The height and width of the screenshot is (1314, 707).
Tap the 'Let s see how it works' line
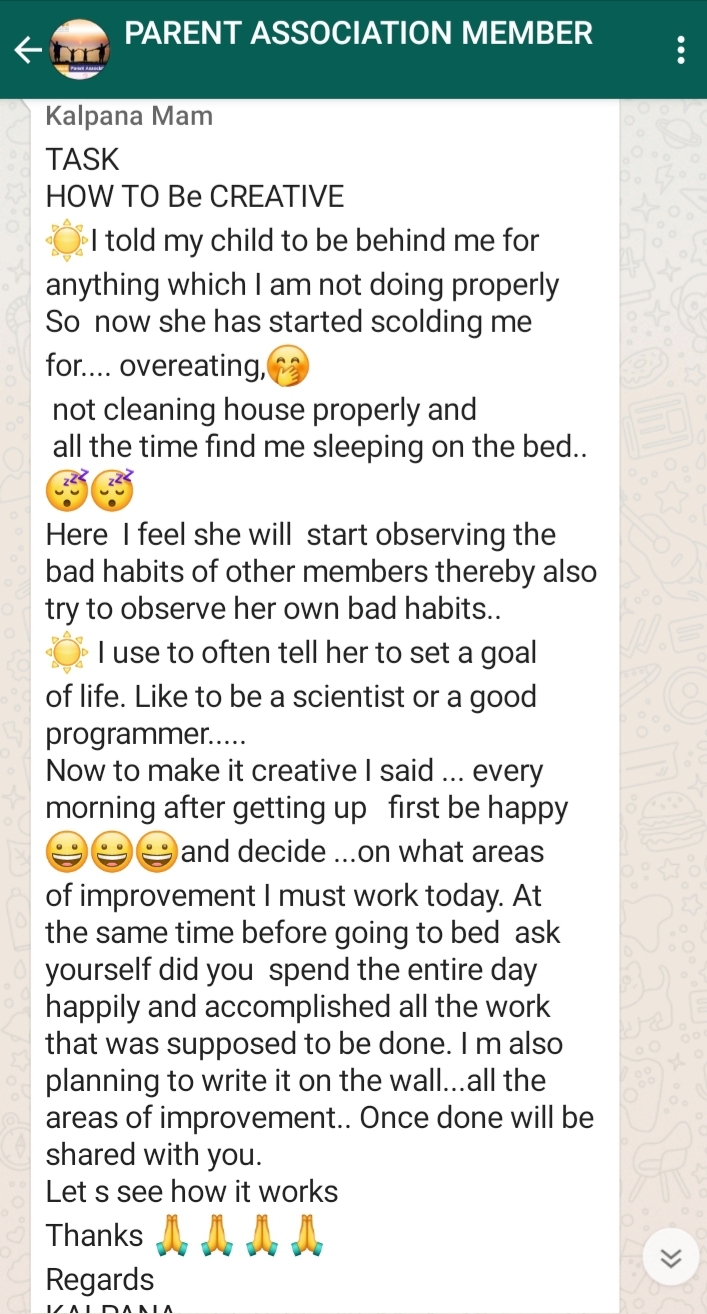192,1192
